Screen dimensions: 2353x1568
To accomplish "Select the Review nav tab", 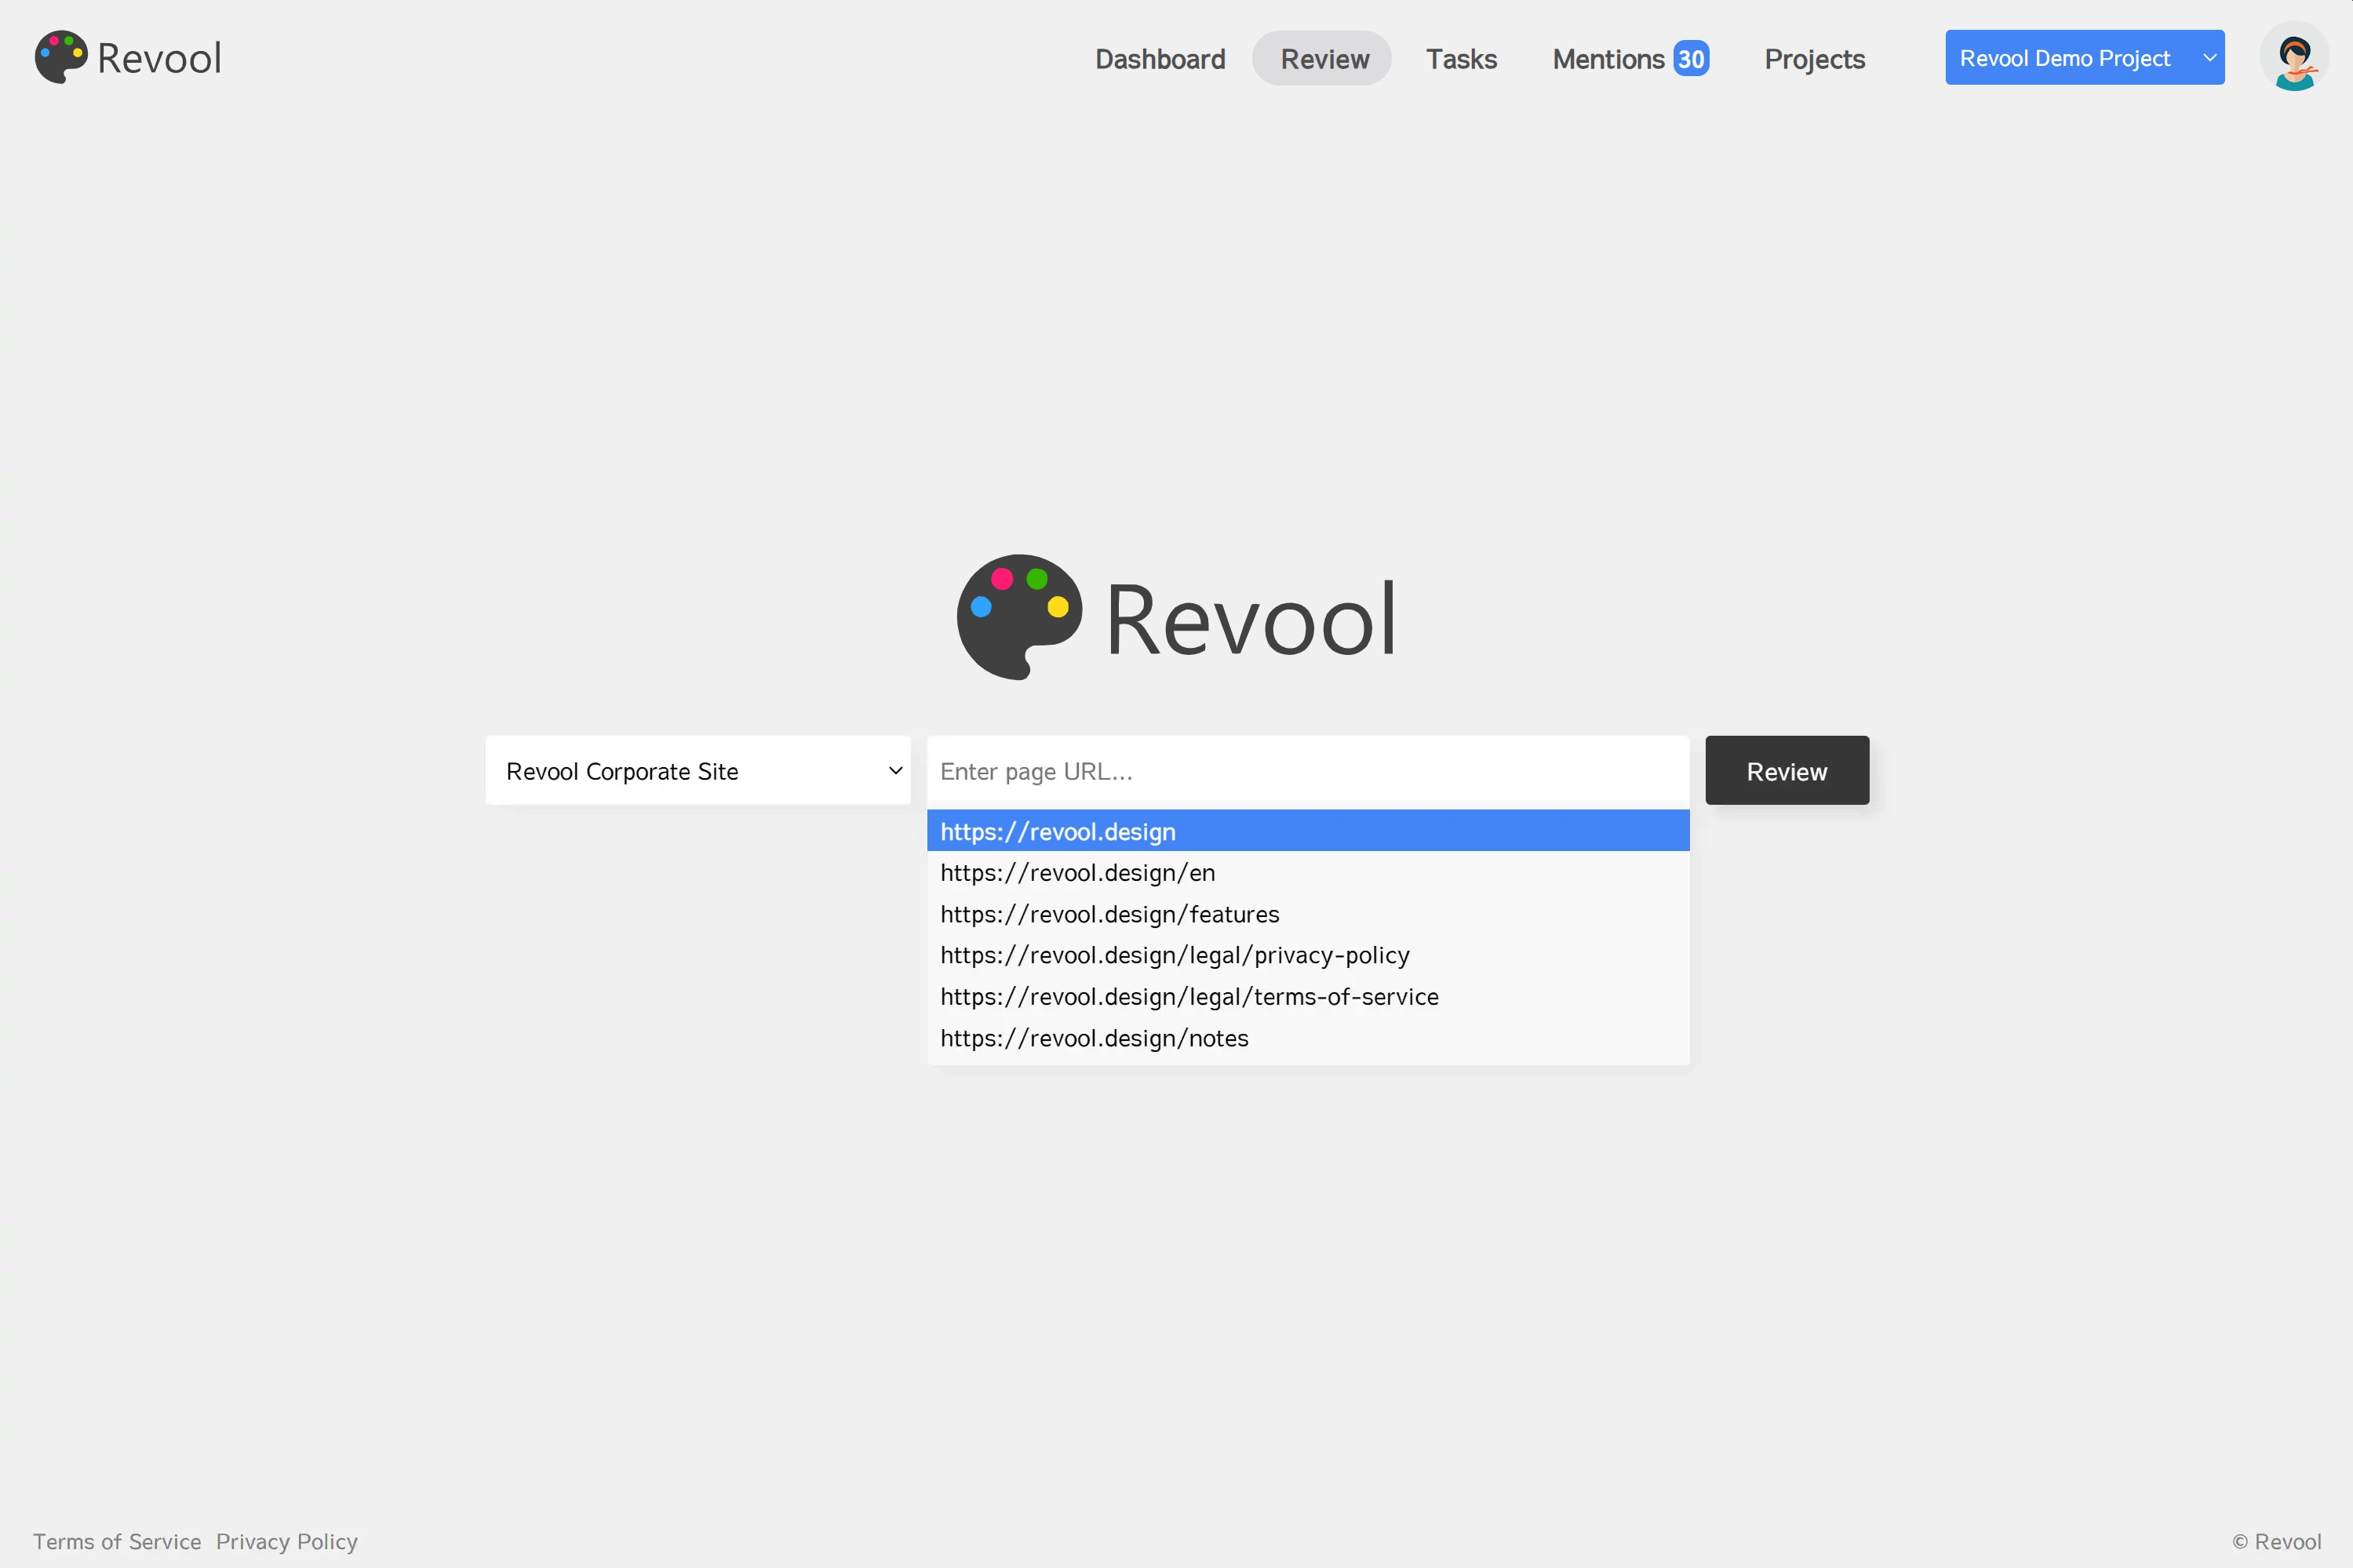I will tap(1324, 59).
